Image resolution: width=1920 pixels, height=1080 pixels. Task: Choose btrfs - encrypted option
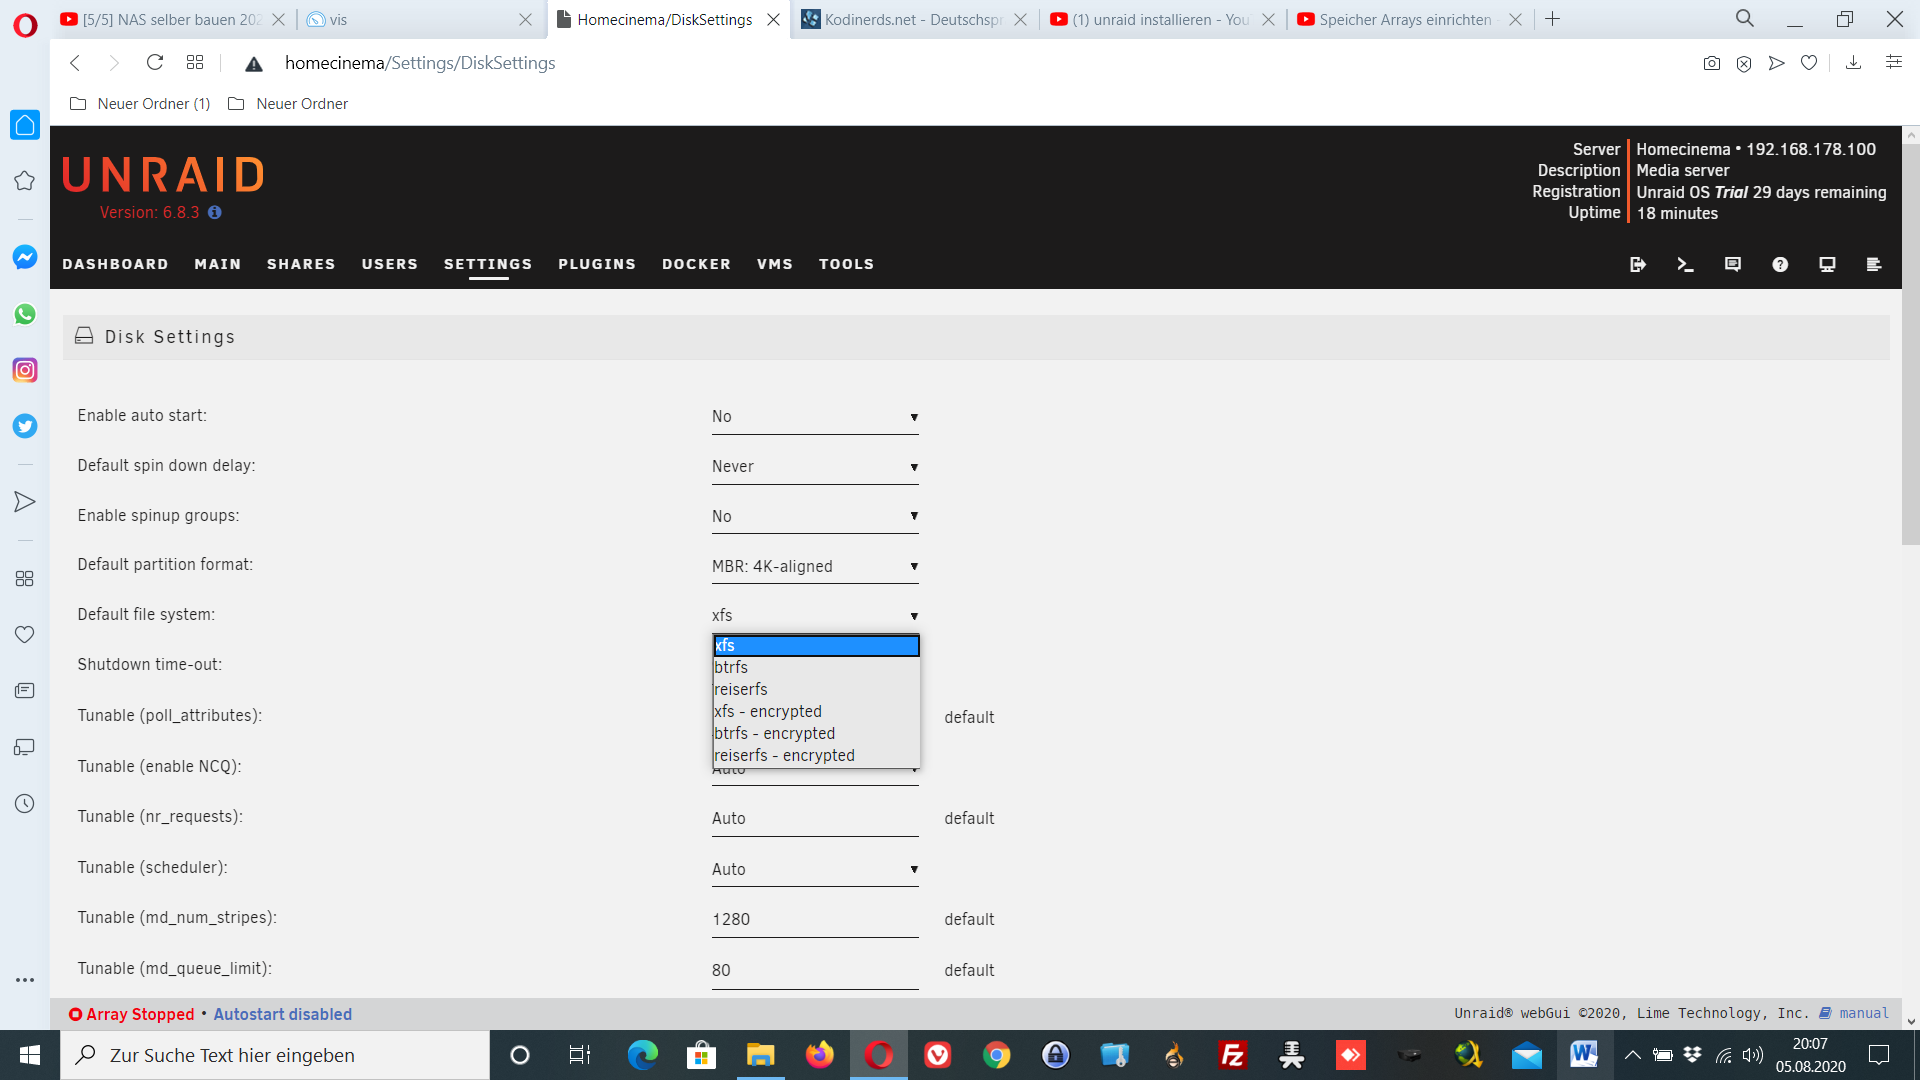point(816,734)
